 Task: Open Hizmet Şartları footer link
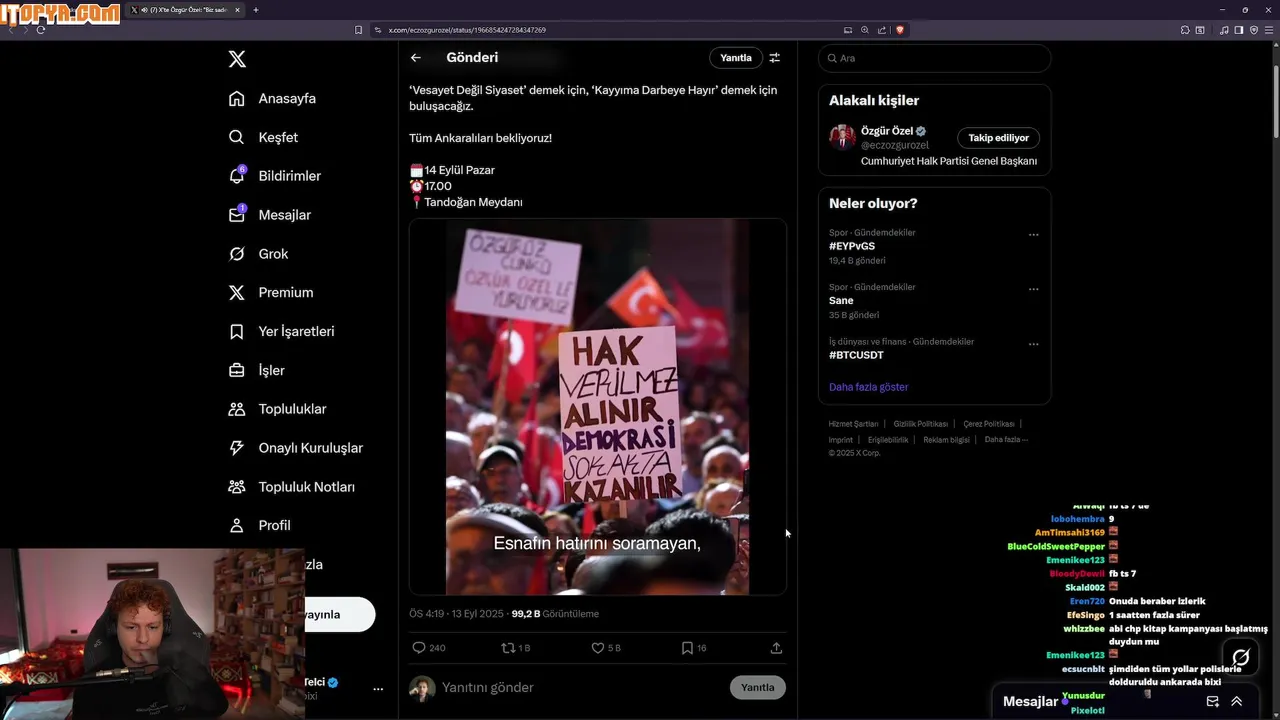coord(853,424)
